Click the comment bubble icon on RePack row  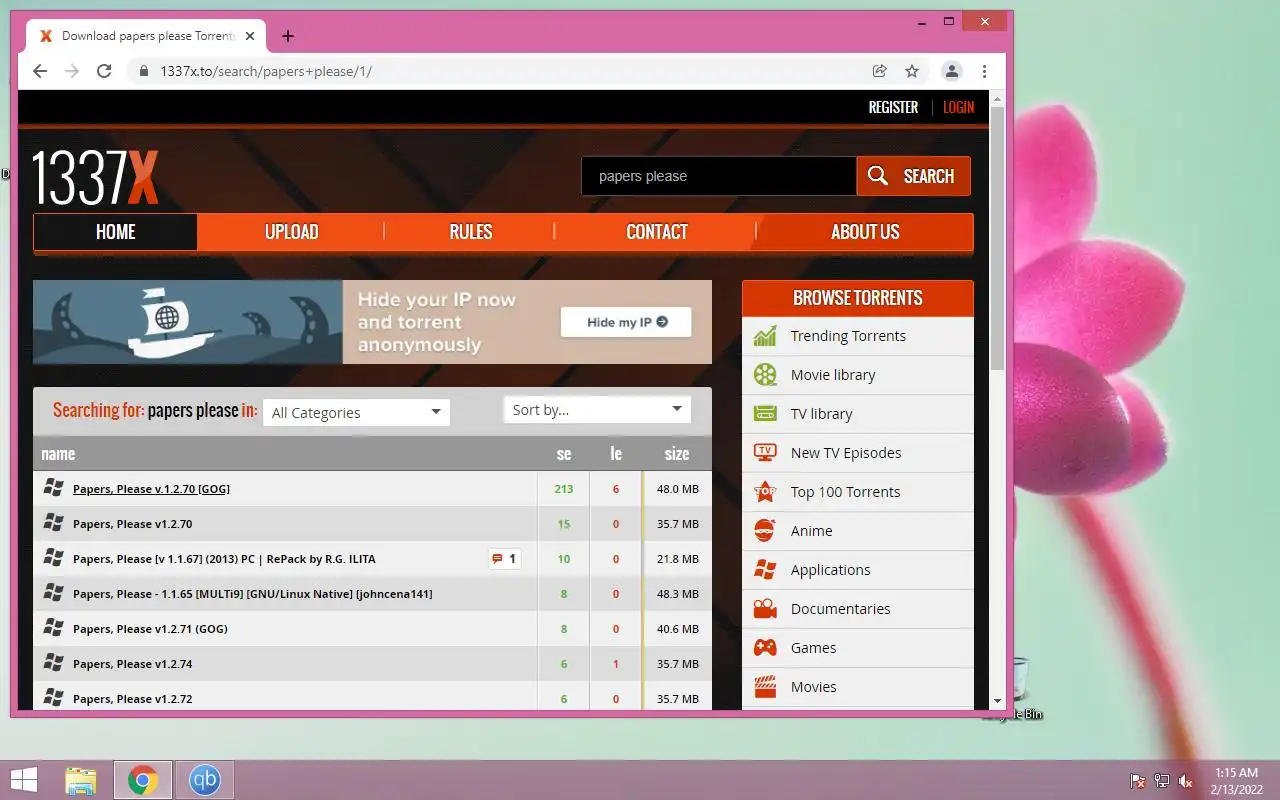pos(497,559)
